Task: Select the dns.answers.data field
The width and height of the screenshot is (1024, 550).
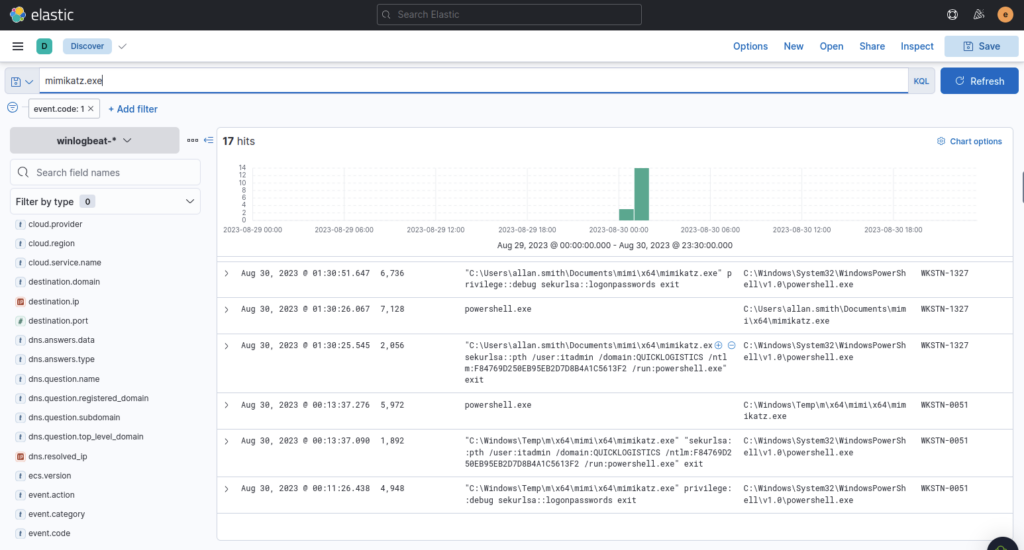Action: pyautogui.click(x=61, y=340)
